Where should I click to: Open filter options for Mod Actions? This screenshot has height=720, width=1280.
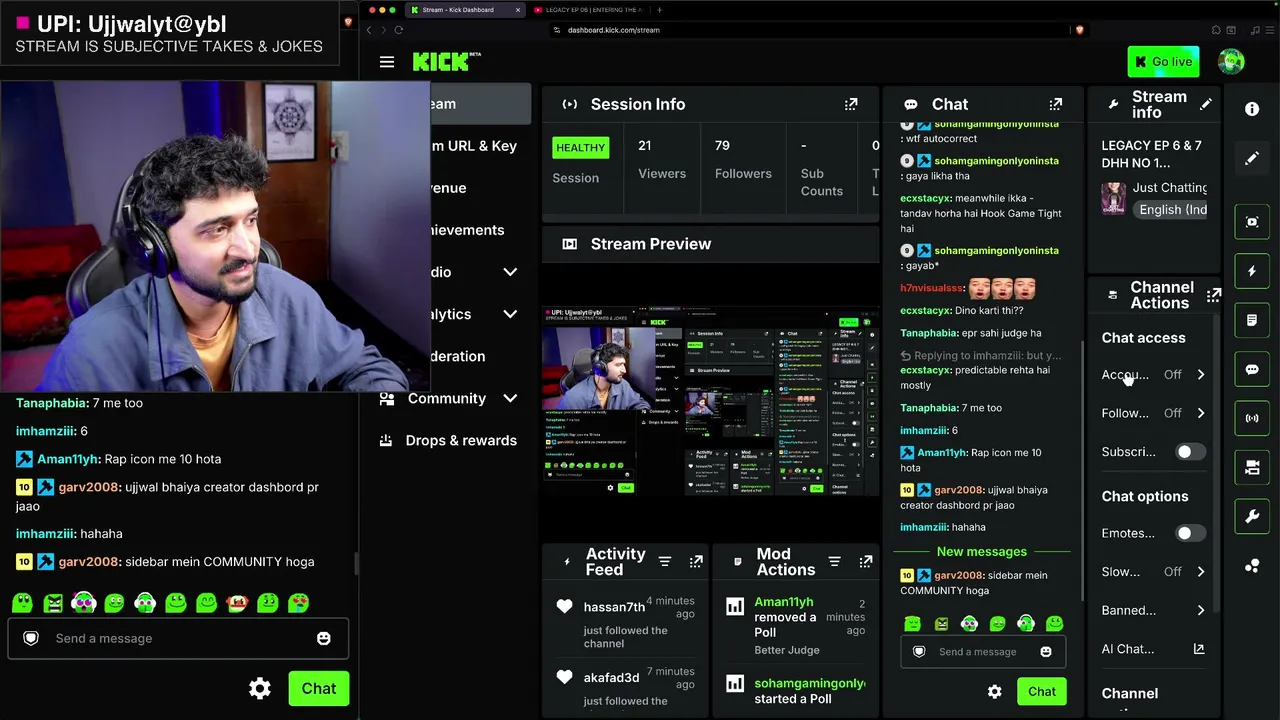pos(834,562)
